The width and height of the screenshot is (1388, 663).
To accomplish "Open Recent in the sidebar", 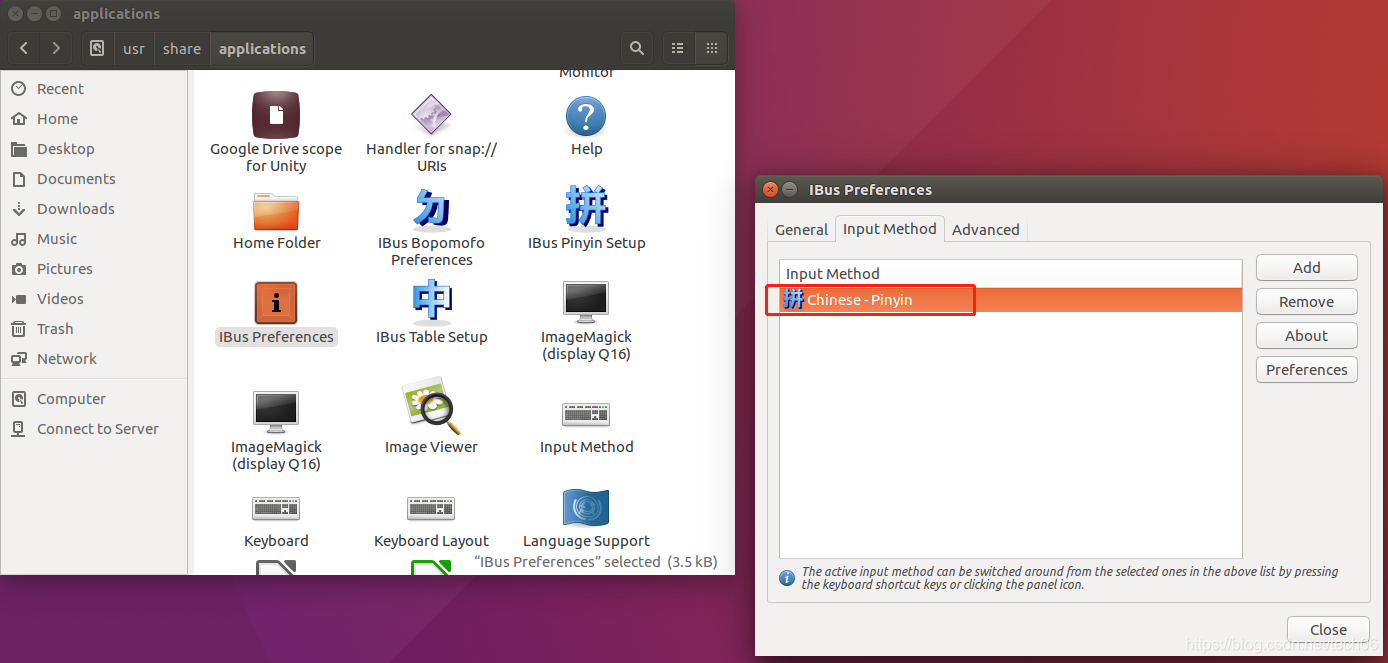I will (x=94, y=89).
